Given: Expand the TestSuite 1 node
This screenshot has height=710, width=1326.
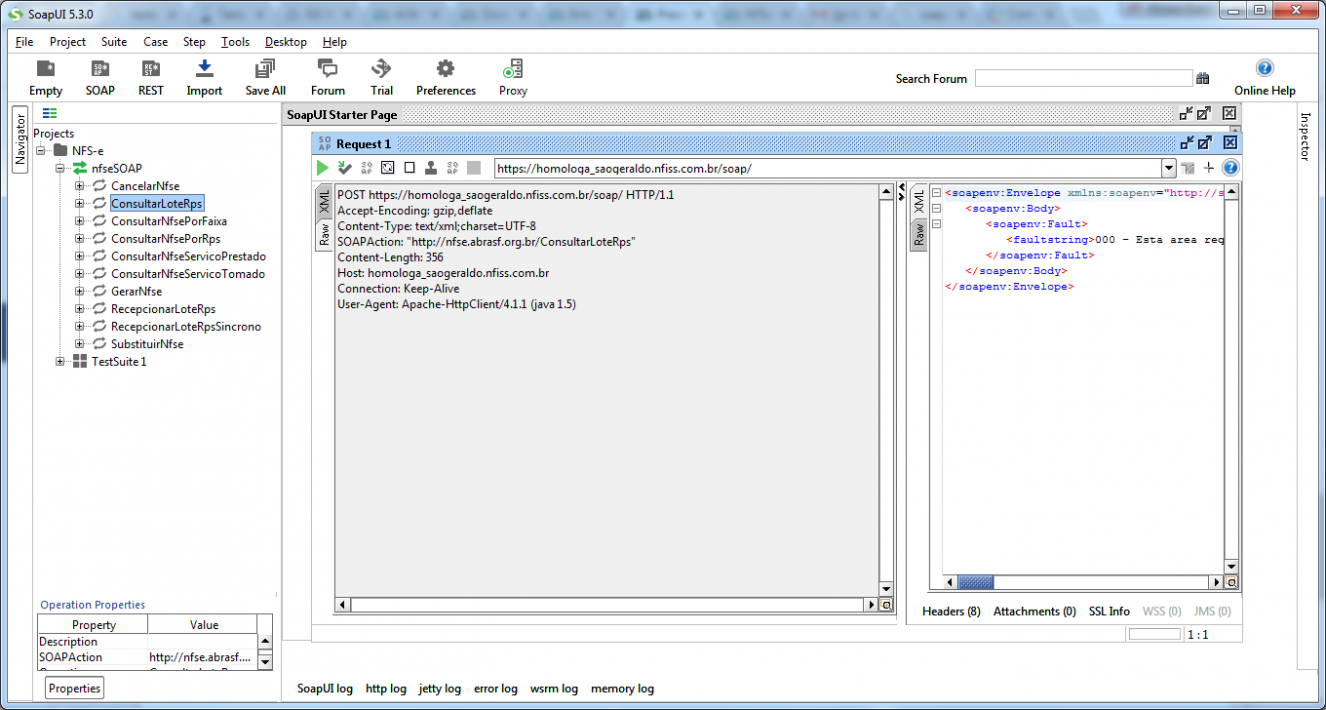Looking at the screenshot, I should coord(62,361).
